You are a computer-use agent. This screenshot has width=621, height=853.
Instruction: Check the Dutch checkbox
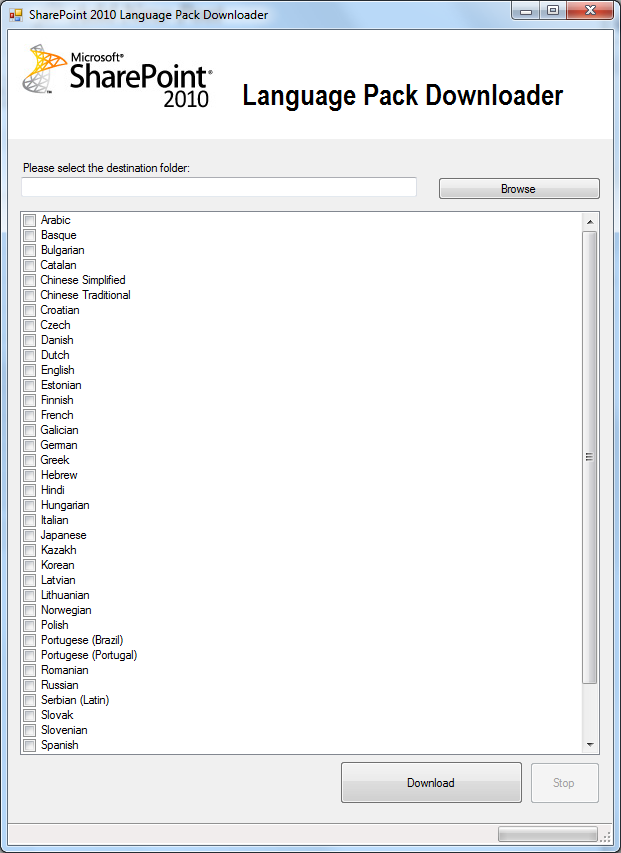coord(30,355)
